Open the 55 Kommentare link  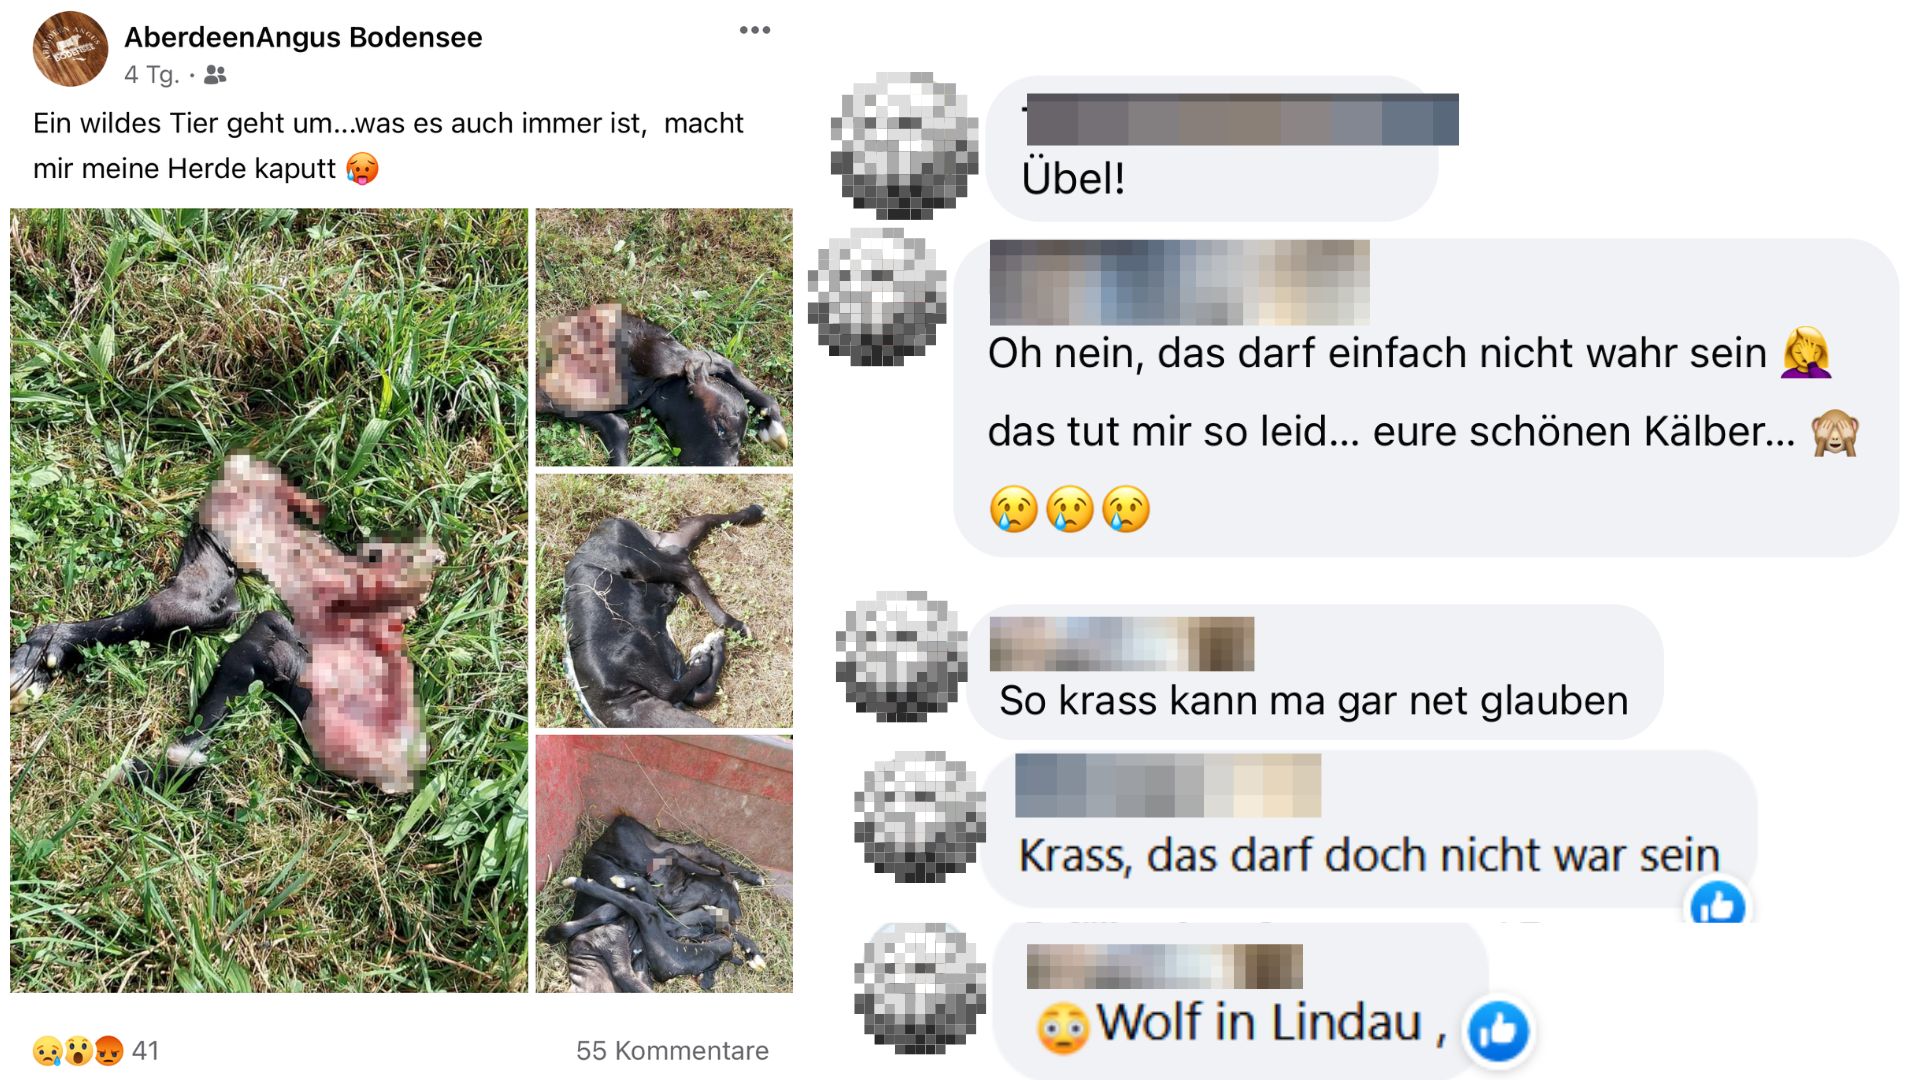(x=672, y=1051)
